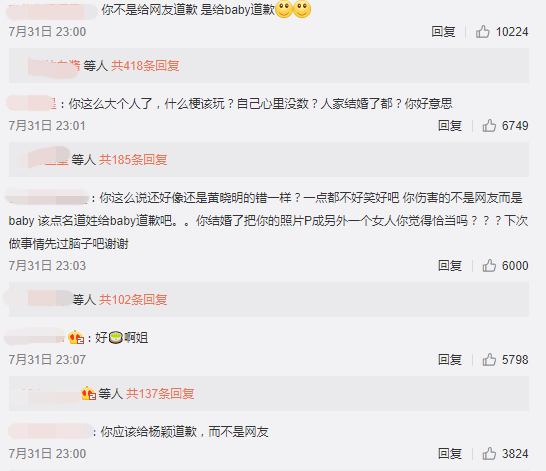
Task: Click crown badge in 137 replies row
Action: [88, 394]
